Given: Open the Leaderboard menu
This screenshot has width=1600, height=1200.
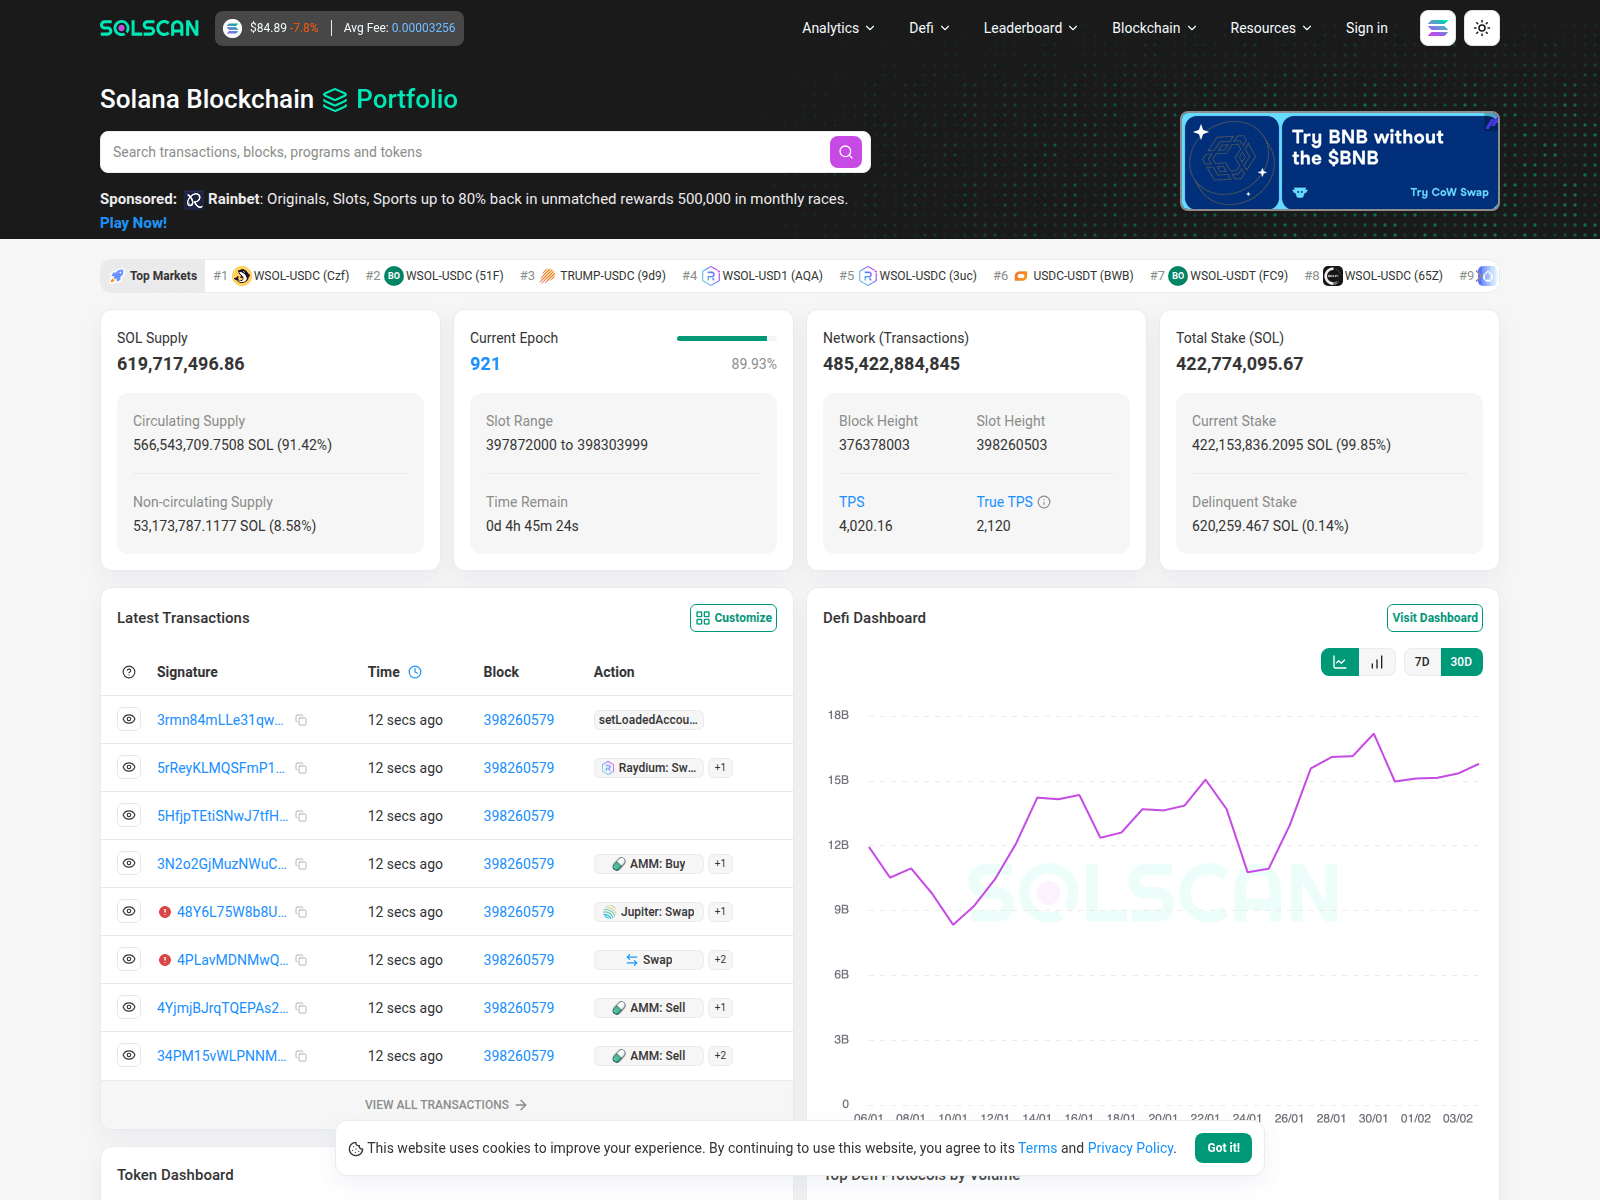Looking at the screenshot, I should [x=1030, y=28].
